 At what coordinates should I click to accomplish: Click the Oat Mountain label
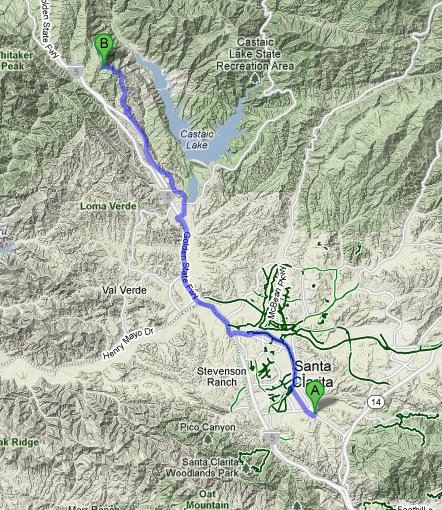[207, 499]
